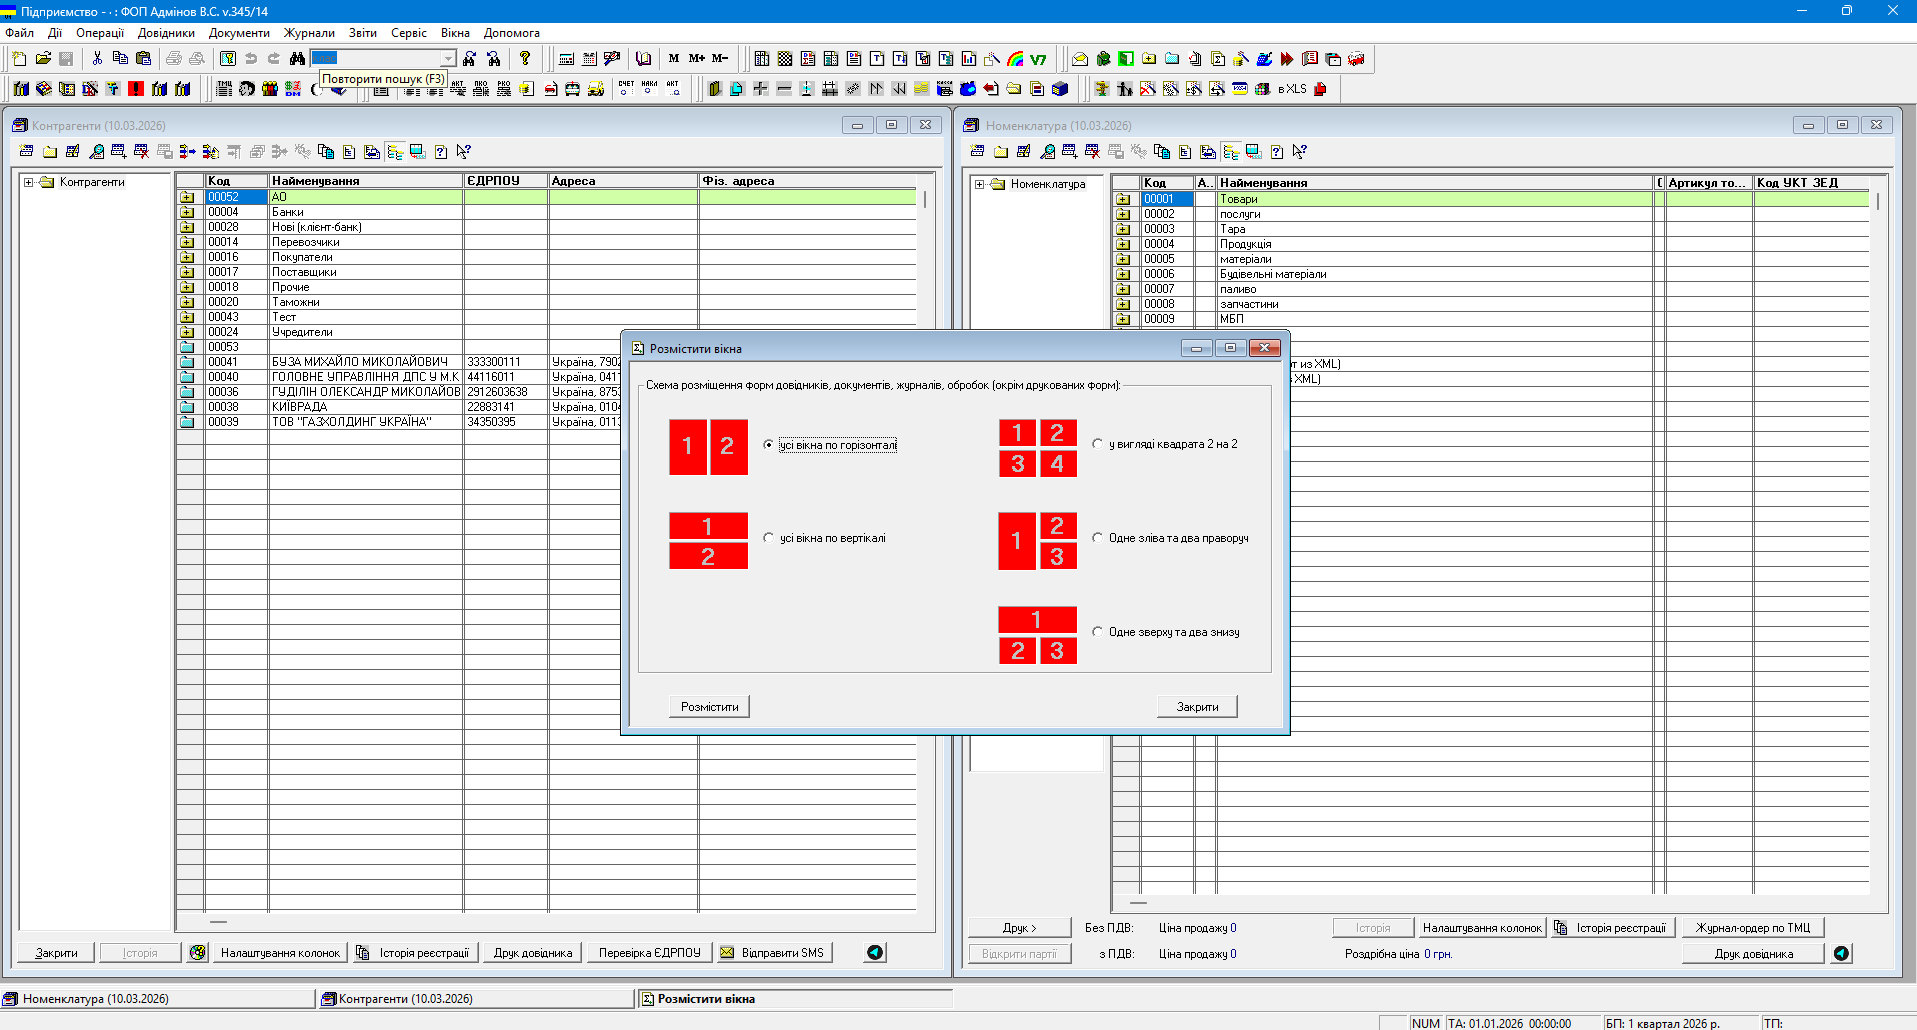
Task: Click the M+ memory add icon
Action: [x=697, y=59]
